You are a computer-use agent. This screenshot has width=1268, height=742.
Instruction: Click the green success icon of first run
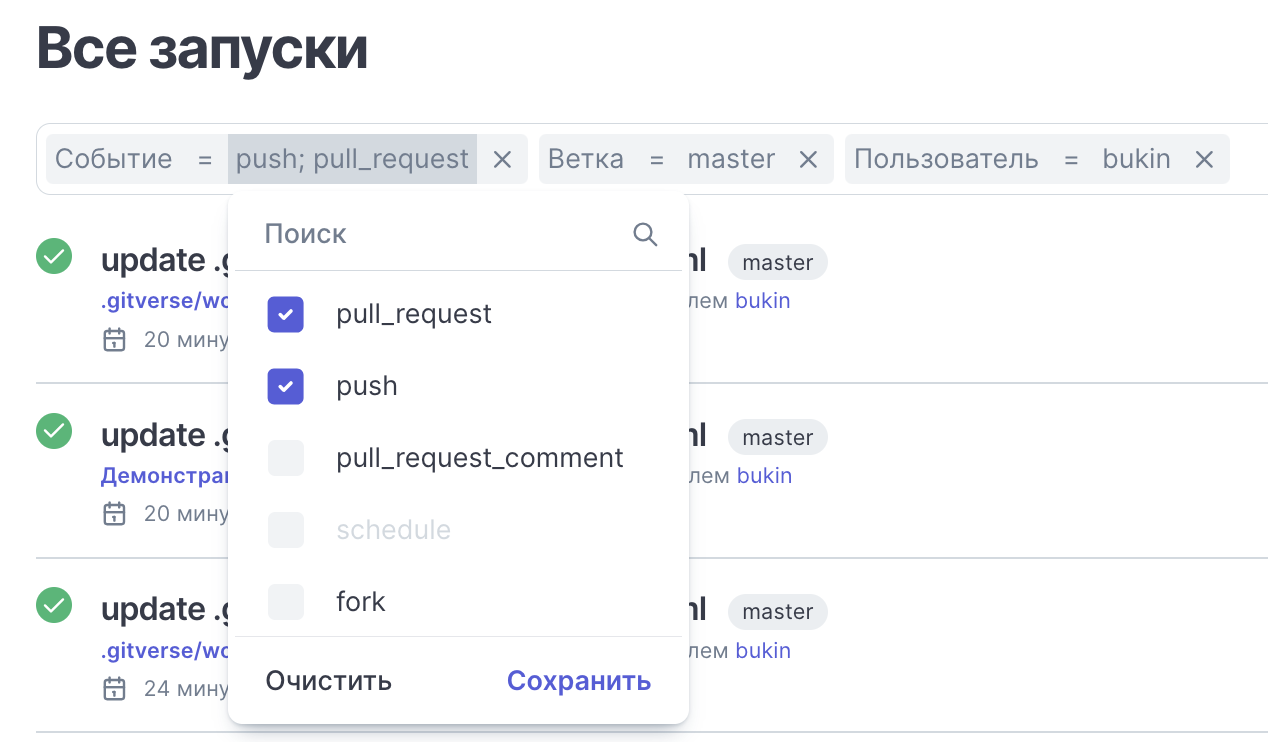pyautogui.click(x=54, y=257)
